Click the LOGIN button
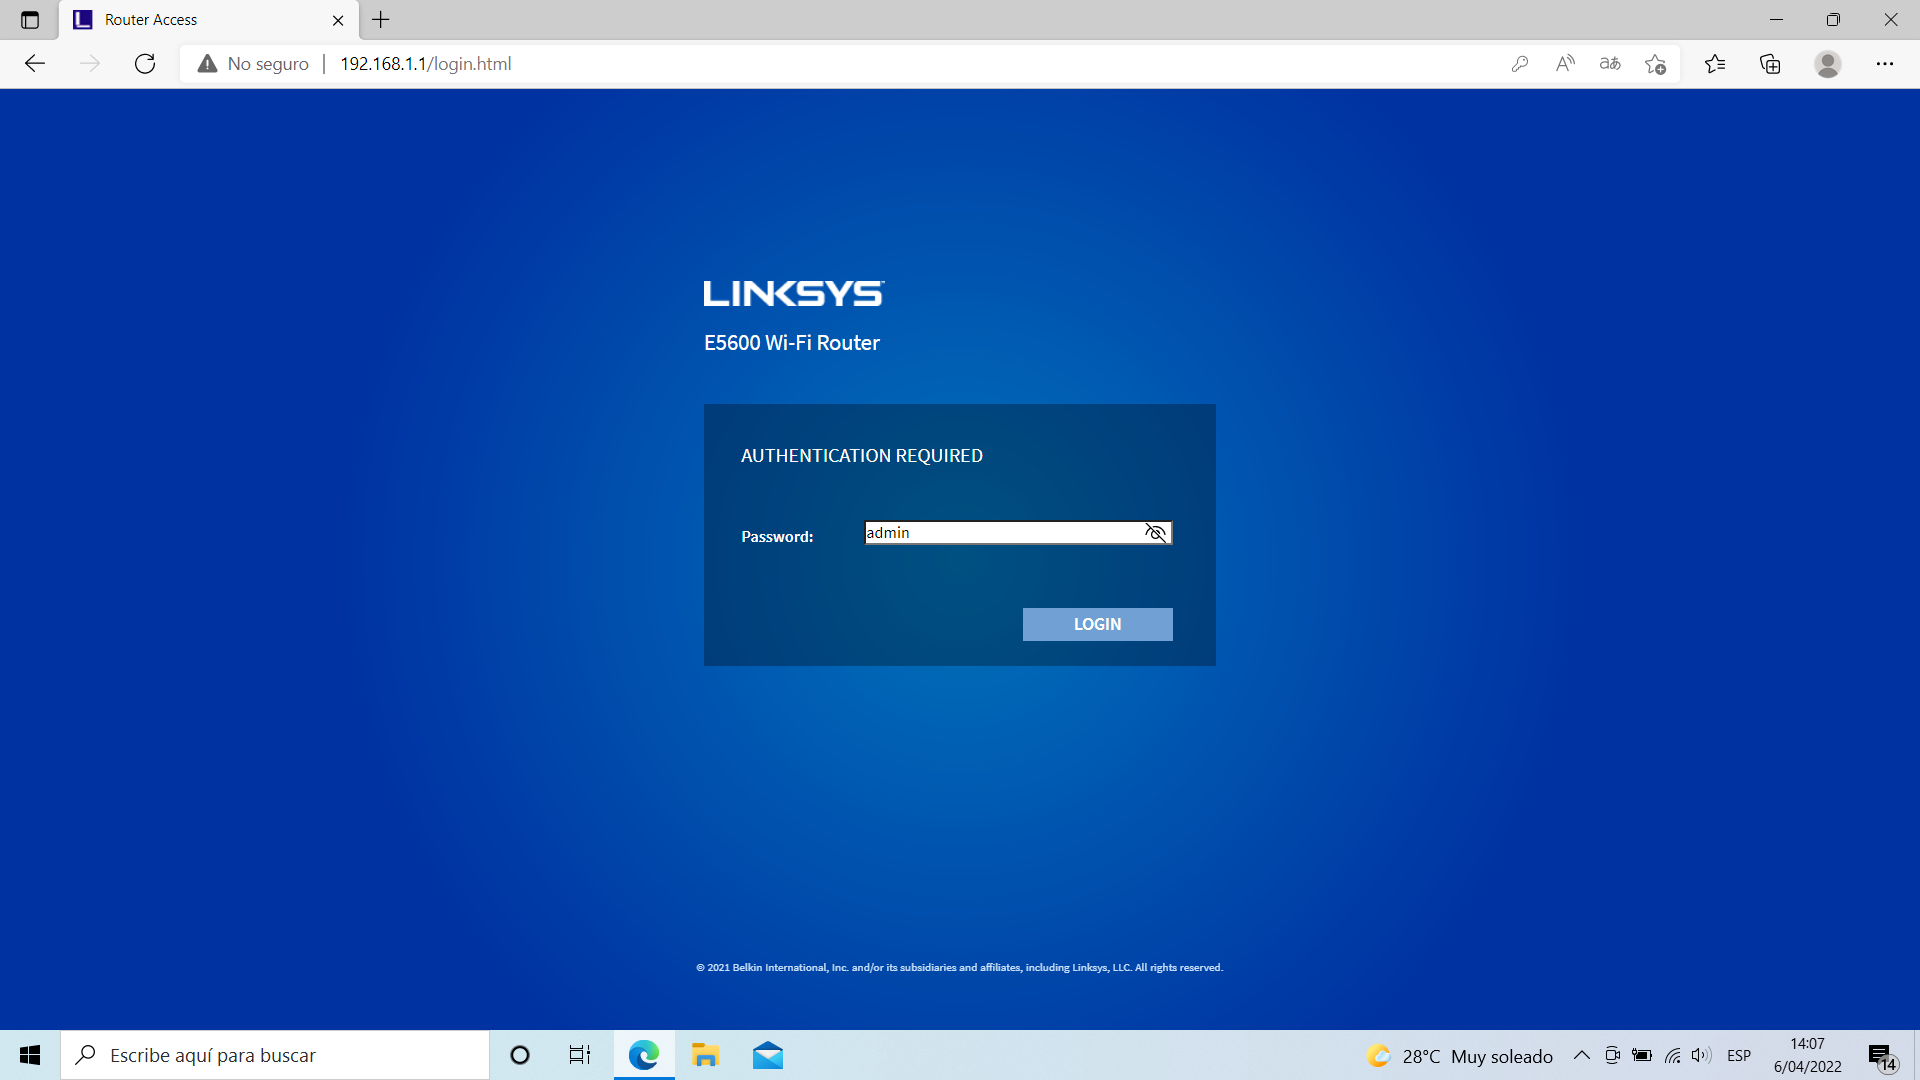 pos(1097,624)
